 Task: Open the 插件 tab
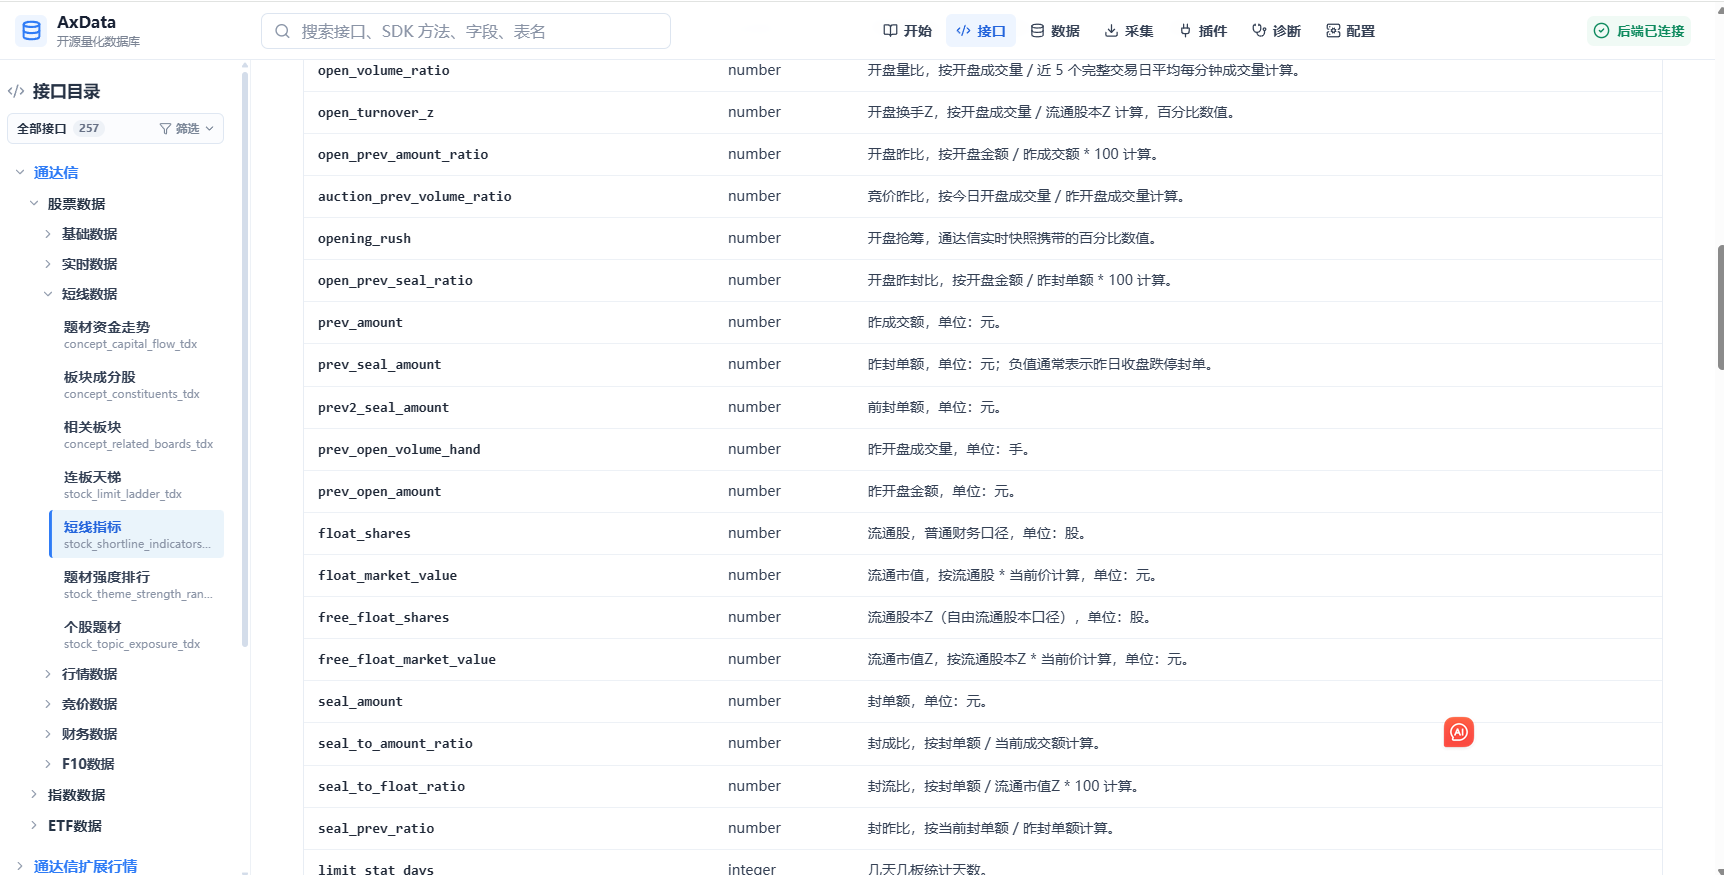click(x=1203, y=31)
